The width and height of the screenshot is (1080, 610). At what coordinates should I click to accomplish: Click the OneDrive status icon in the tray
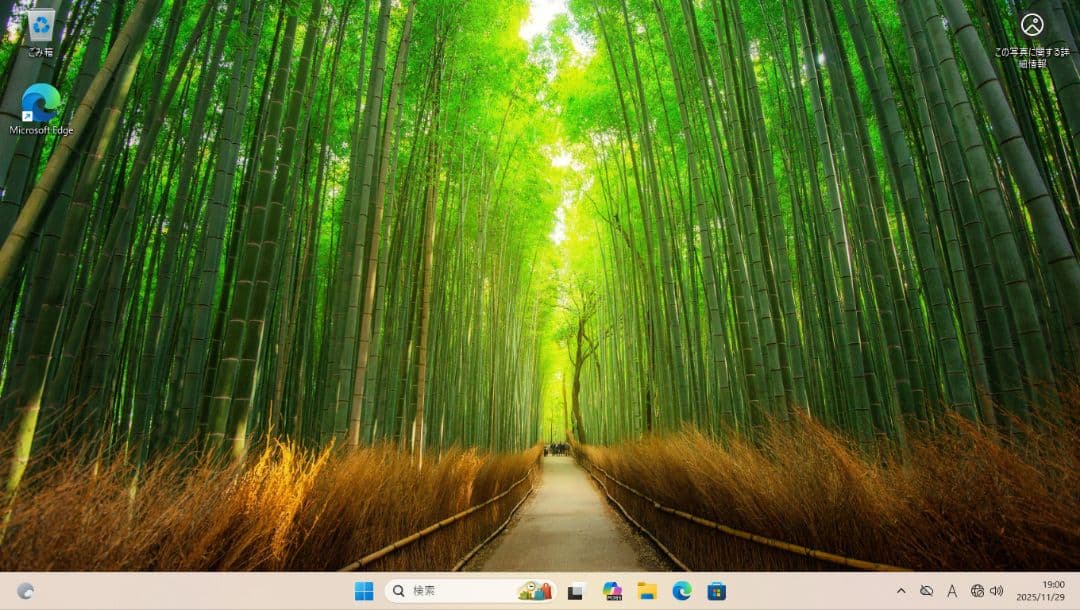[925, 592]
